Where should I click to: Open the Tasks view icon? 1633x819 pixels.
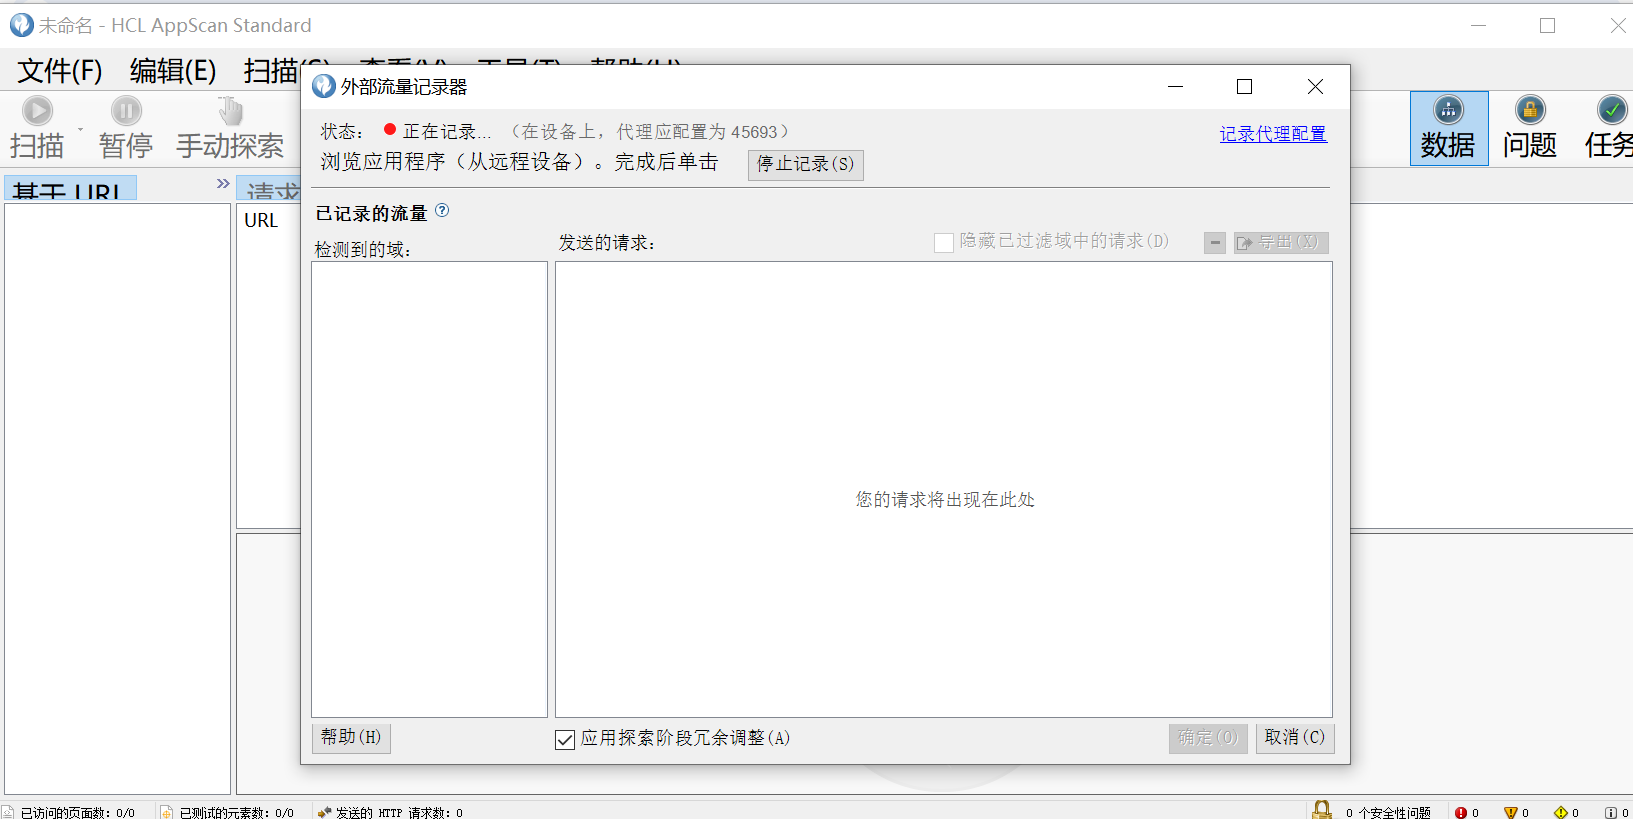tap(1611, 110)
